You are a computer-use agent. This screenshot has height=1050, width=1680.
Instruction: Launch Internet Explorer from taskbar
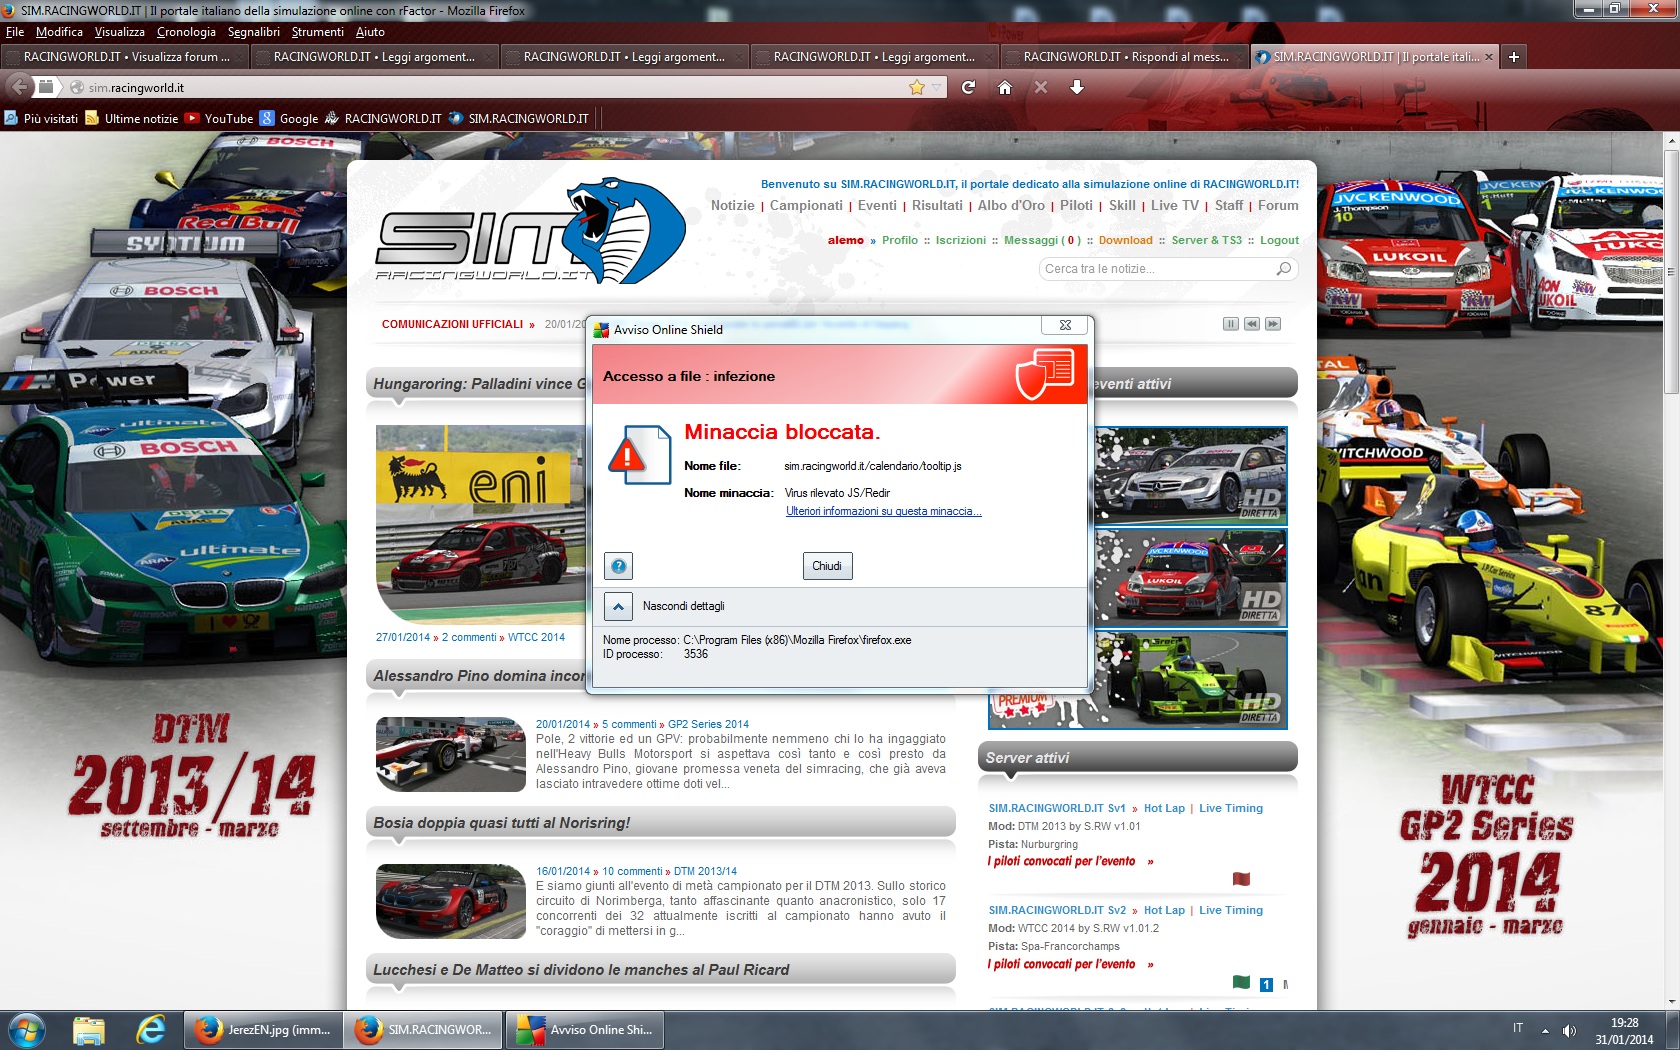click(150, 1029)
